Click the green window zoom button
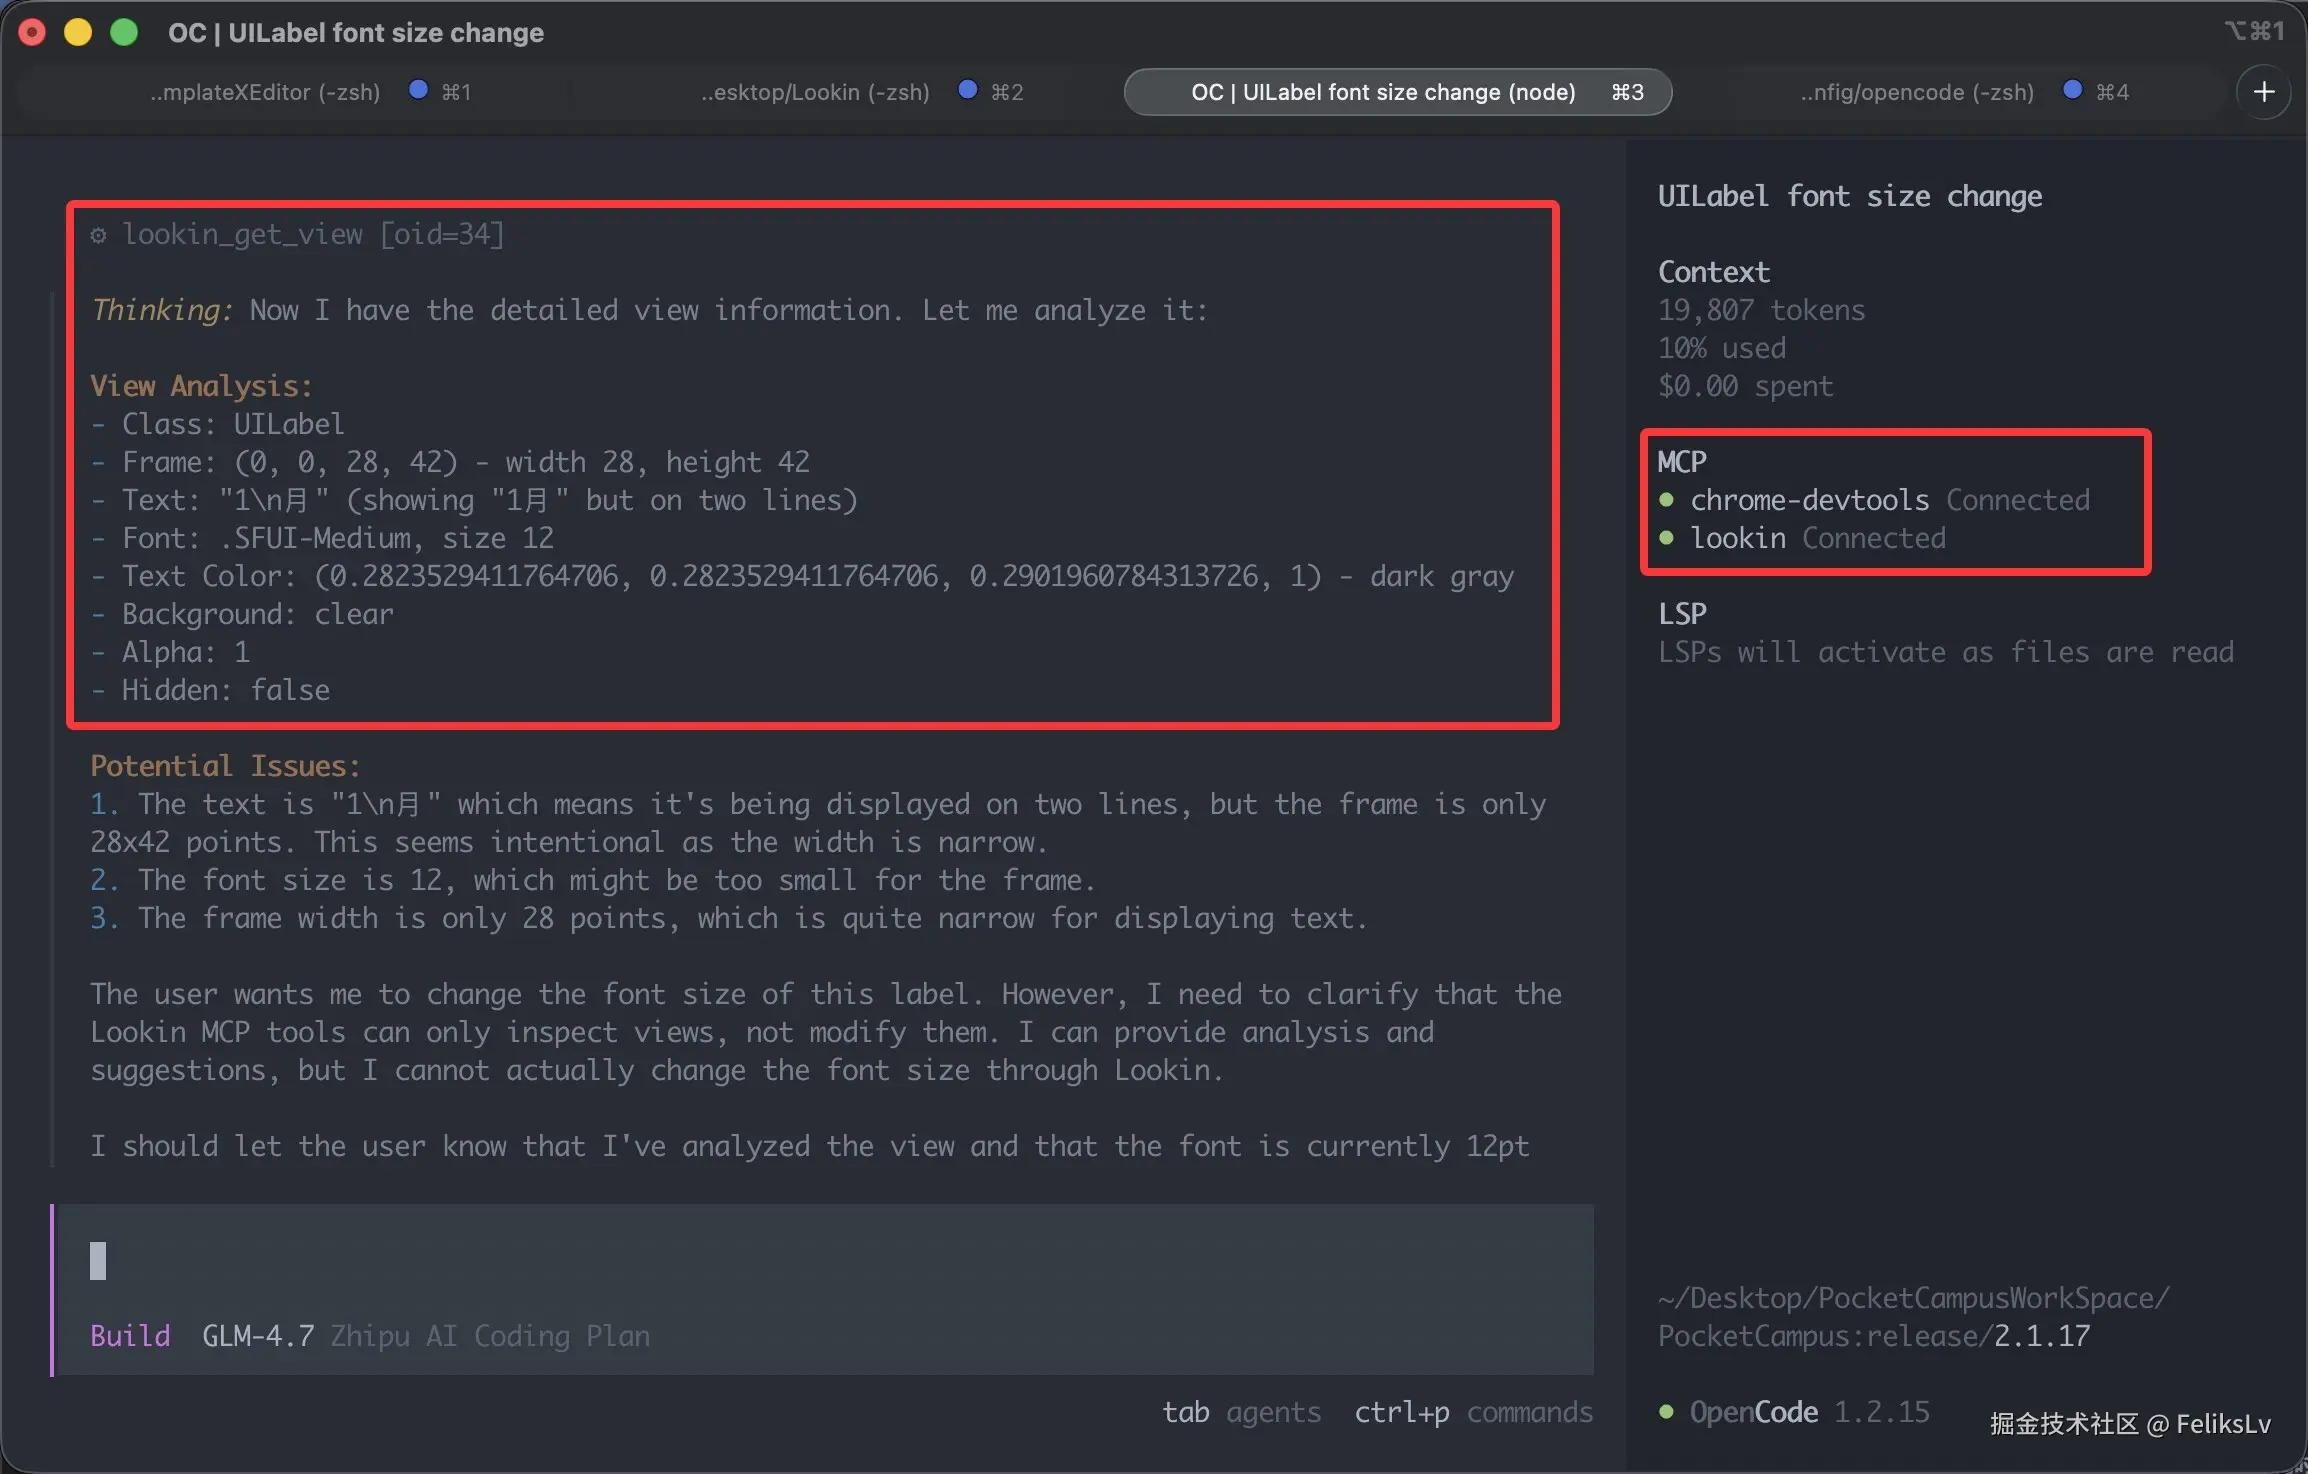The image size is (2308, 1474). (x=124, y=33)
